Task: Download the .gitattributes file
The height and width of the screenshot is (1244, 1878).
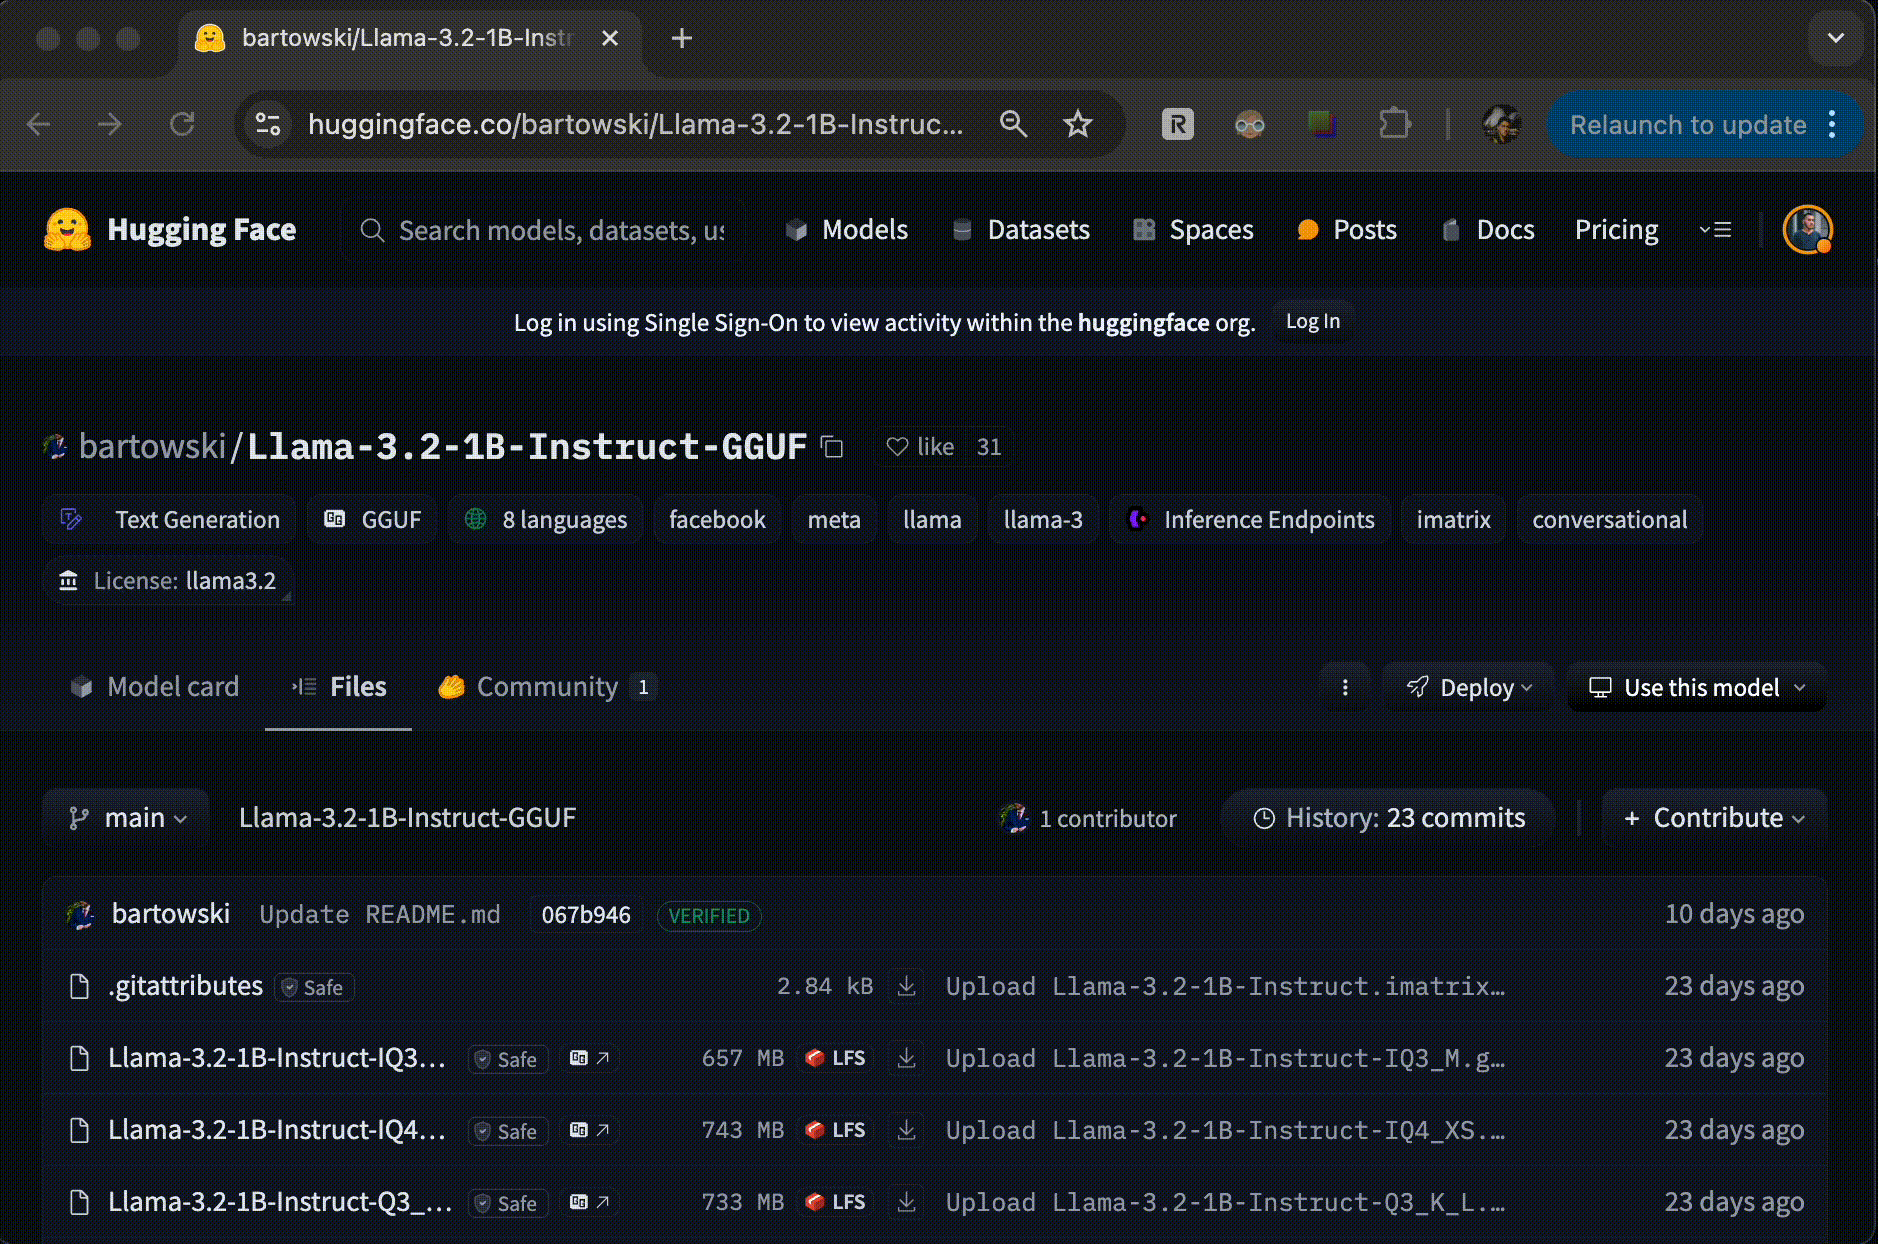Action: coord(906,986)
